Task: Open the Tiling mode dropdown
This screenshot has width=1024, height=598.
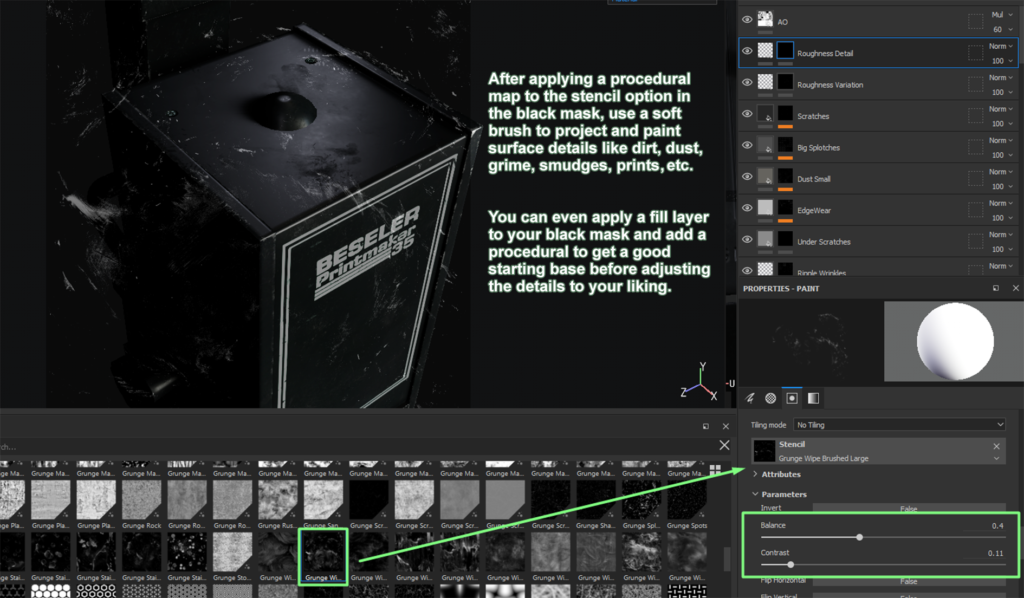Action: click(900, 424)
